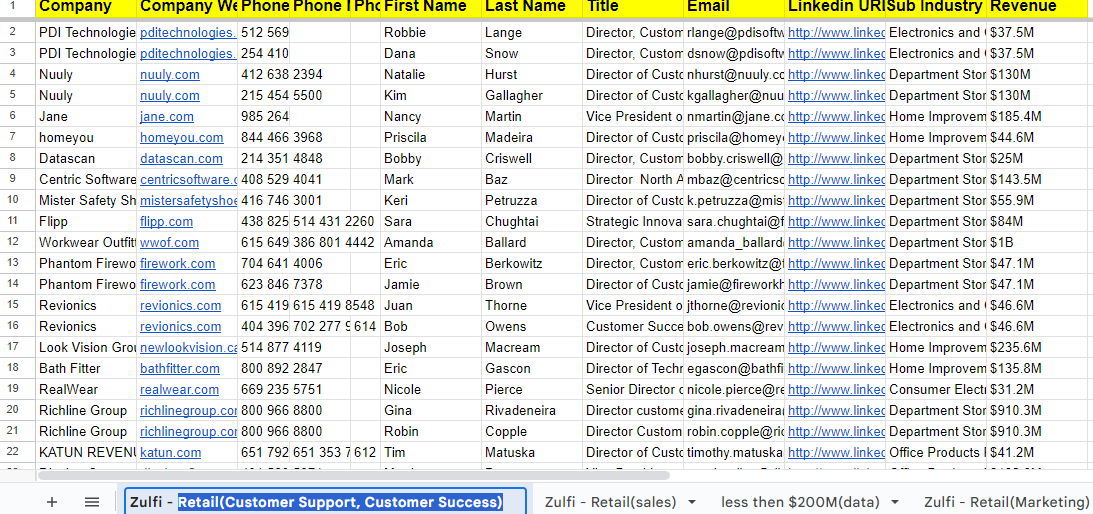
Task: Click the horizontal scrollbar thumb
Action: click(353, 475)
